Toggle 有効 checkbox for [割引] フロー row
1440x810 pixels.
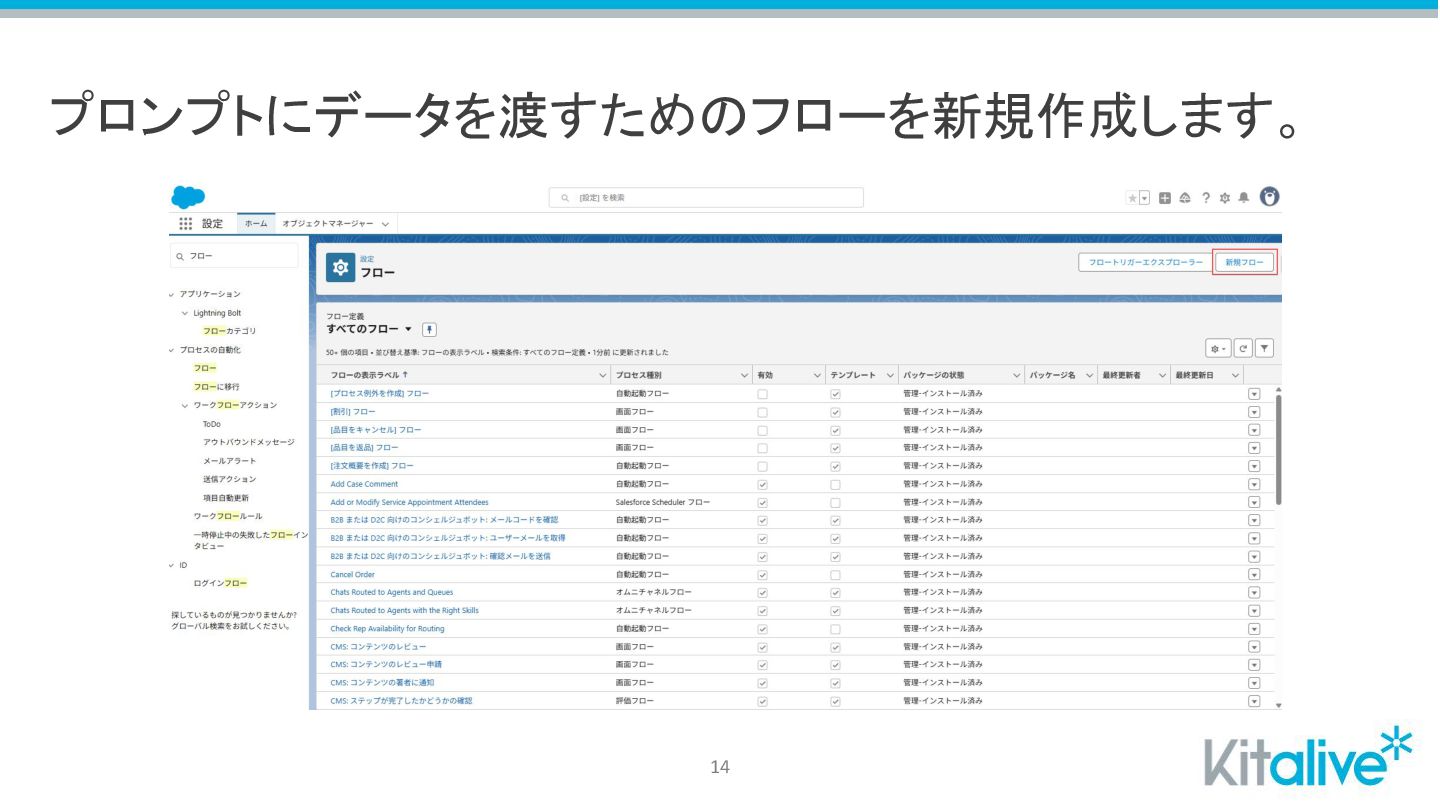point(762,412)
